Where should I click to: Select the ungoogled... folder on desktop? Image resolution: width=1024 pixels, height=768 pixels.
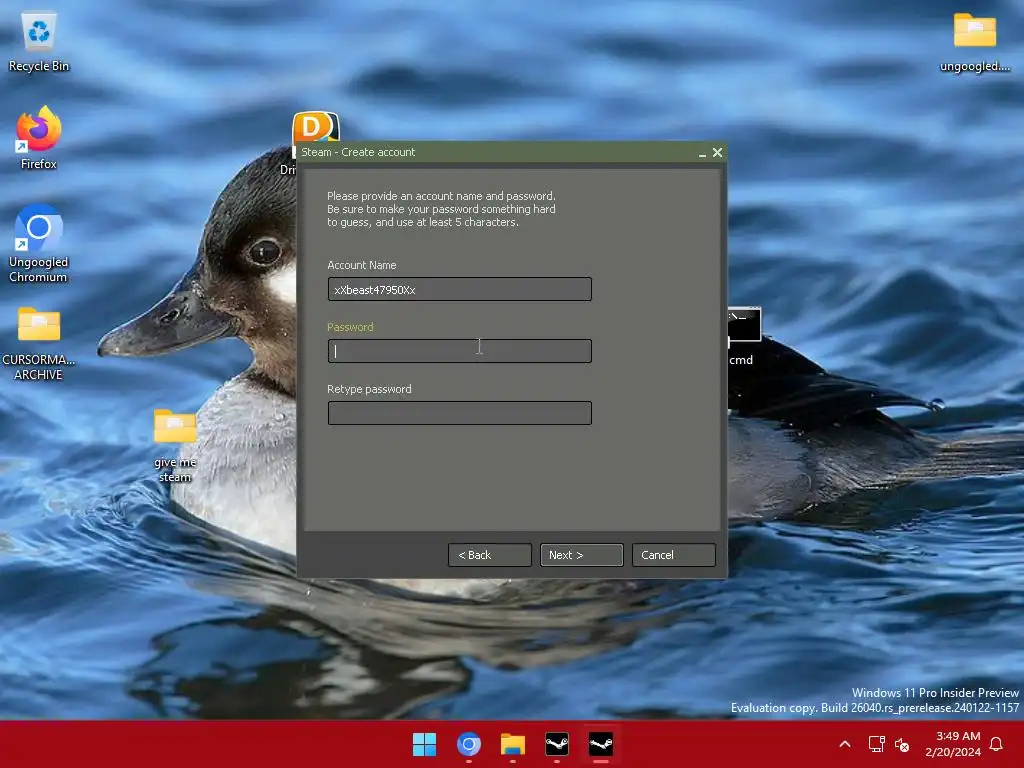pos(974,42)
